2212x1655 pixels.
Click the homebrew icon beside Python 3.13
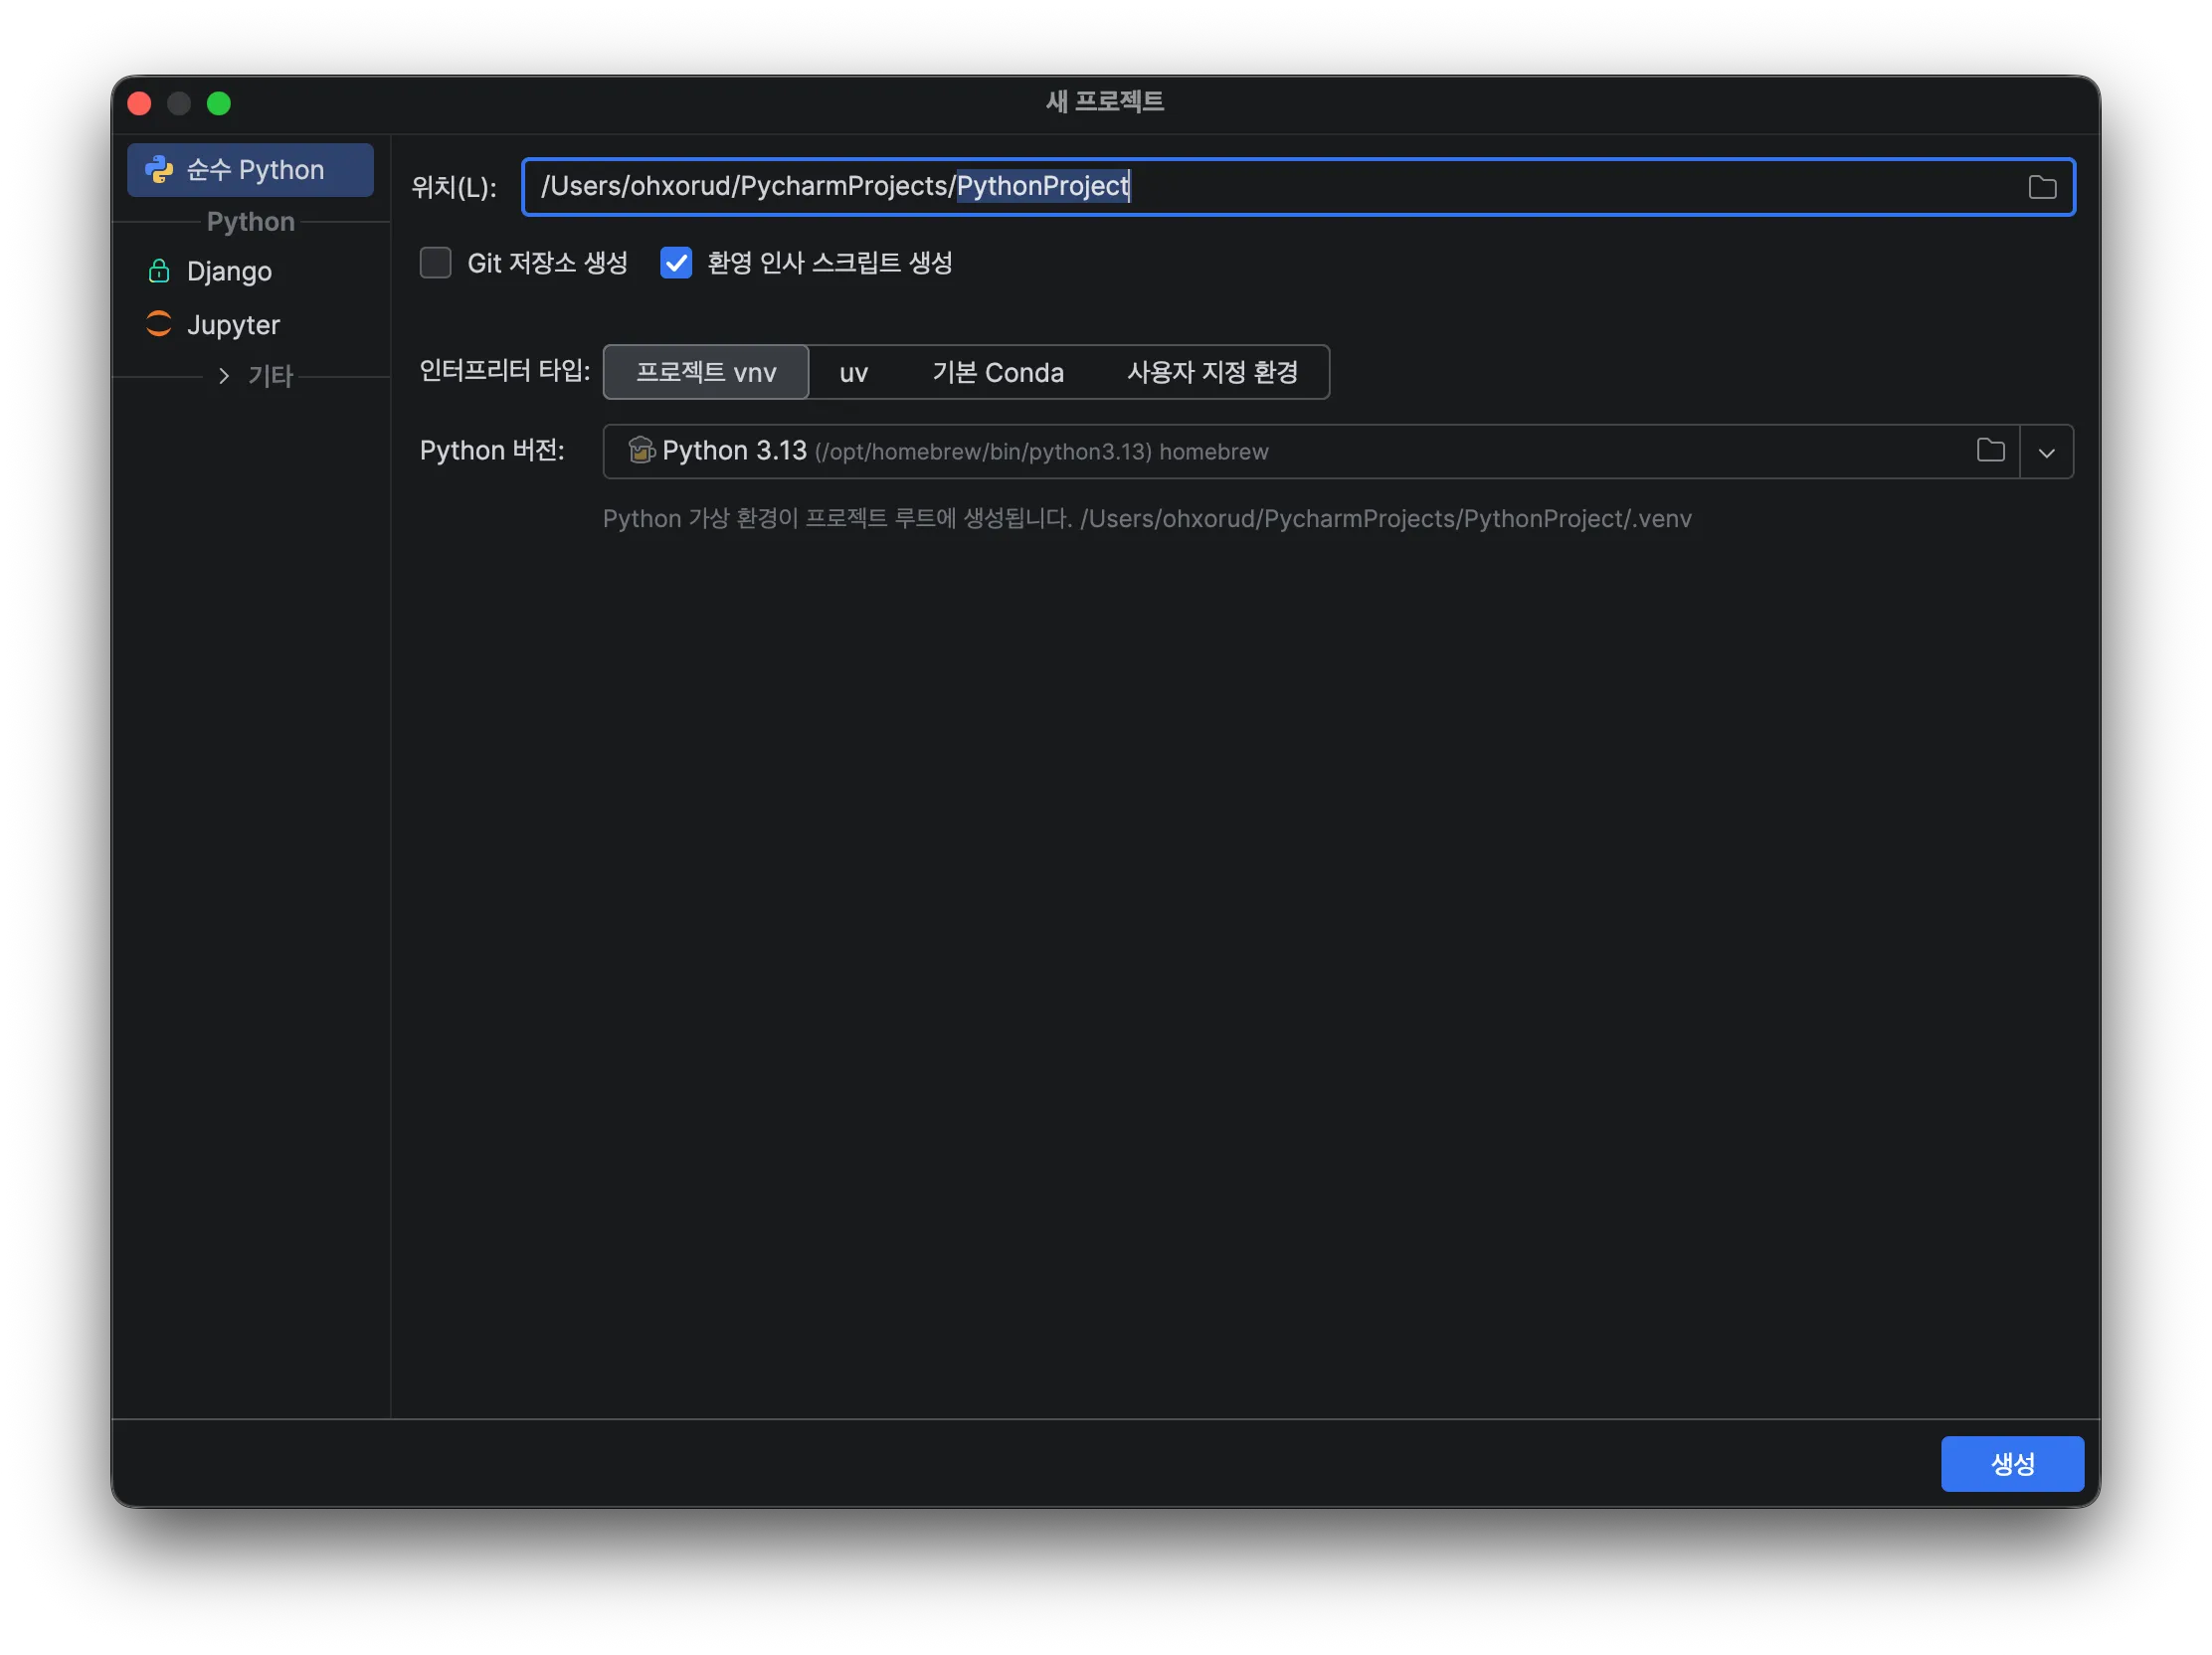[640, 451]
